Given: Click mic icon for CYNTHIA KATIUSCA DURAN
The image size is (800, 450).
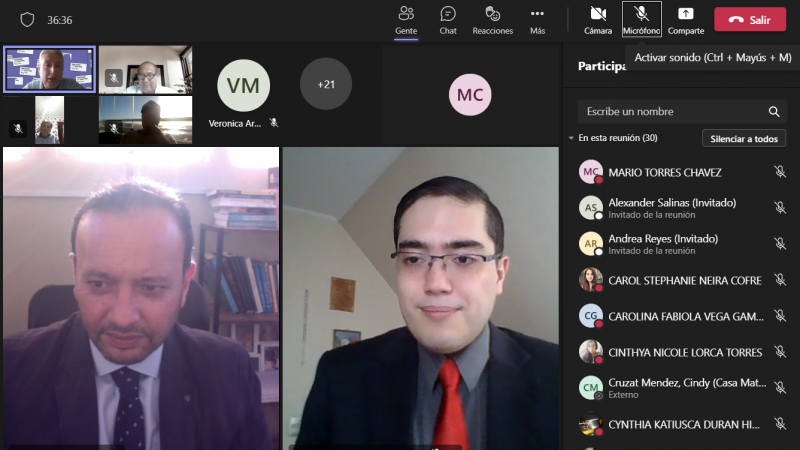Looking at the screenshot, I should pyautogui.click(x=780, y=423).
